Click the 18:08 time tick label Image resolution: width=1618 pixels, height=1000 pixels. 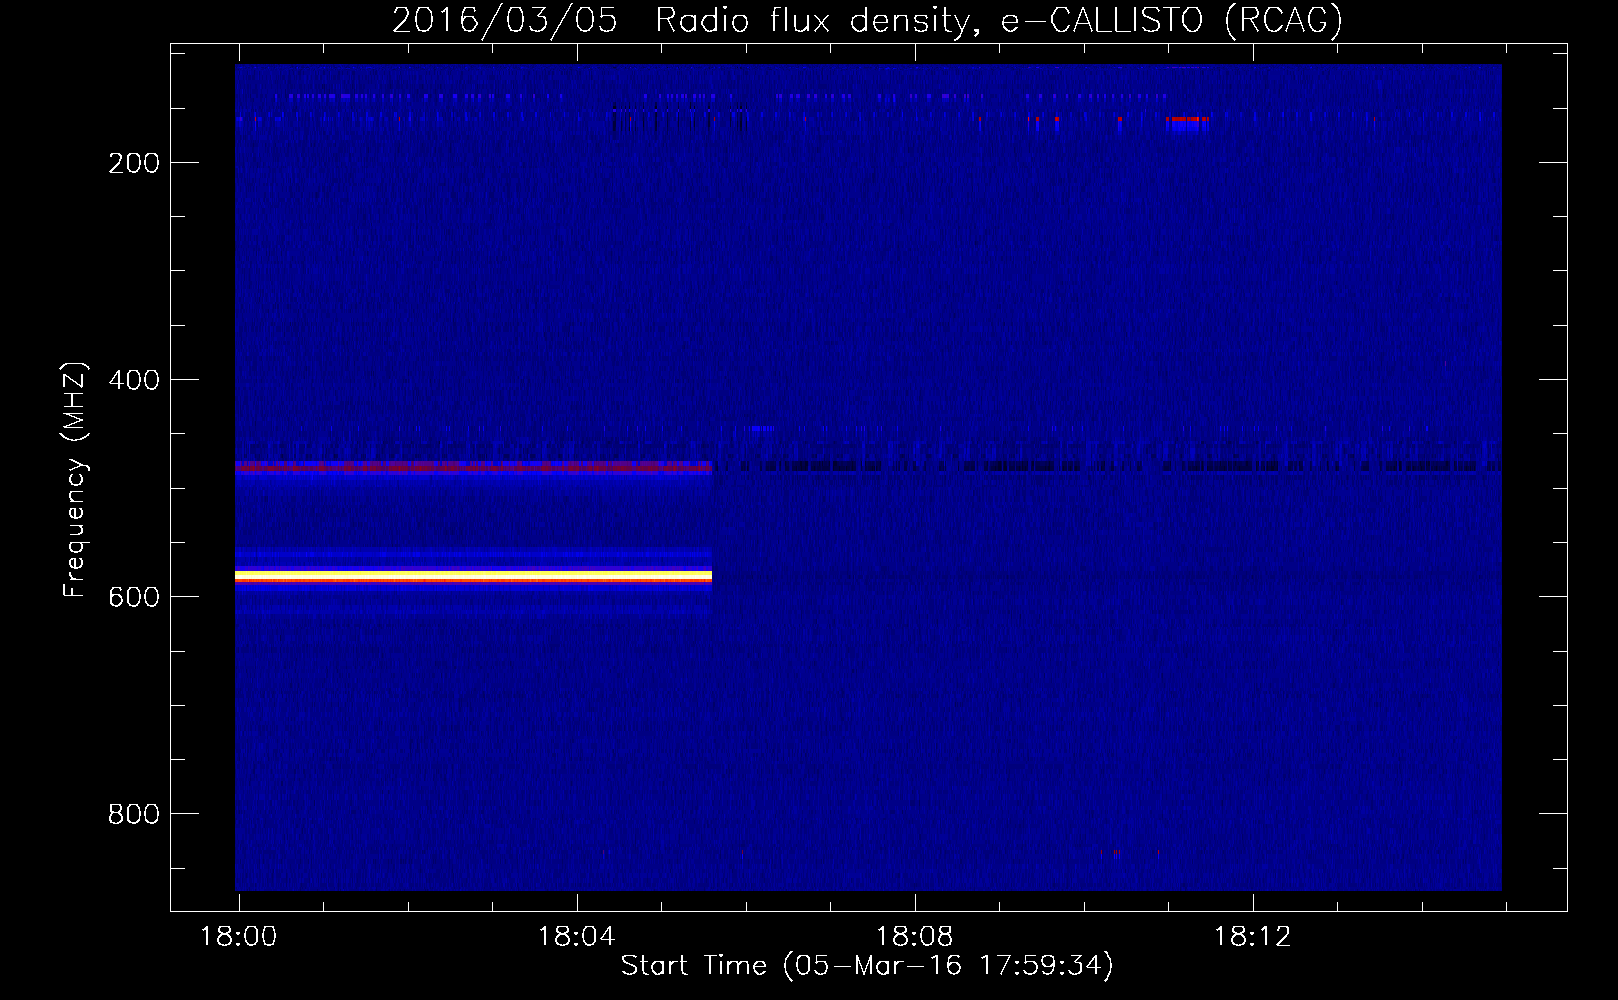[914, 937]
